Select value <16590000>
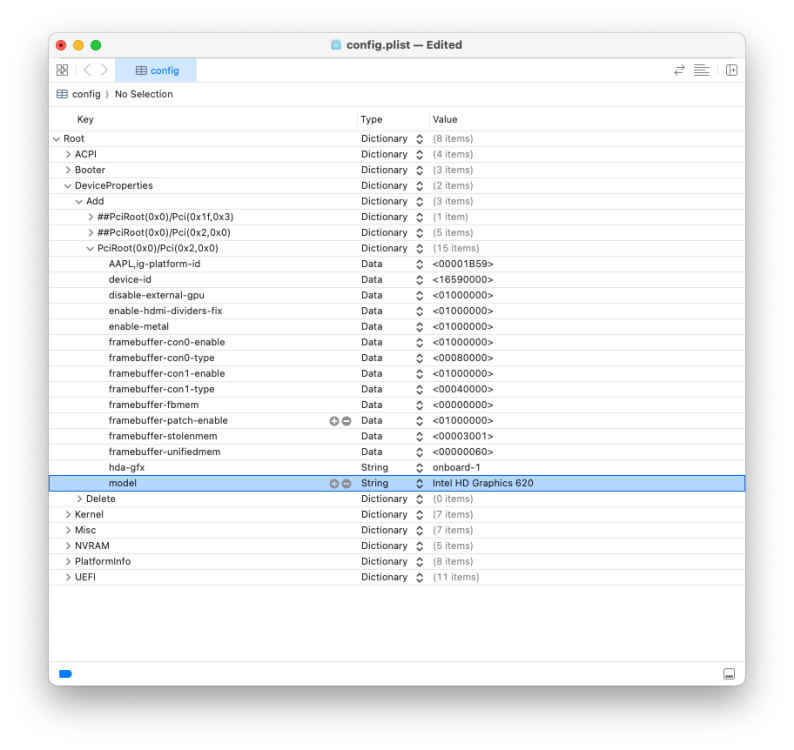Screen dimensions: 794x750 point(463,280)
